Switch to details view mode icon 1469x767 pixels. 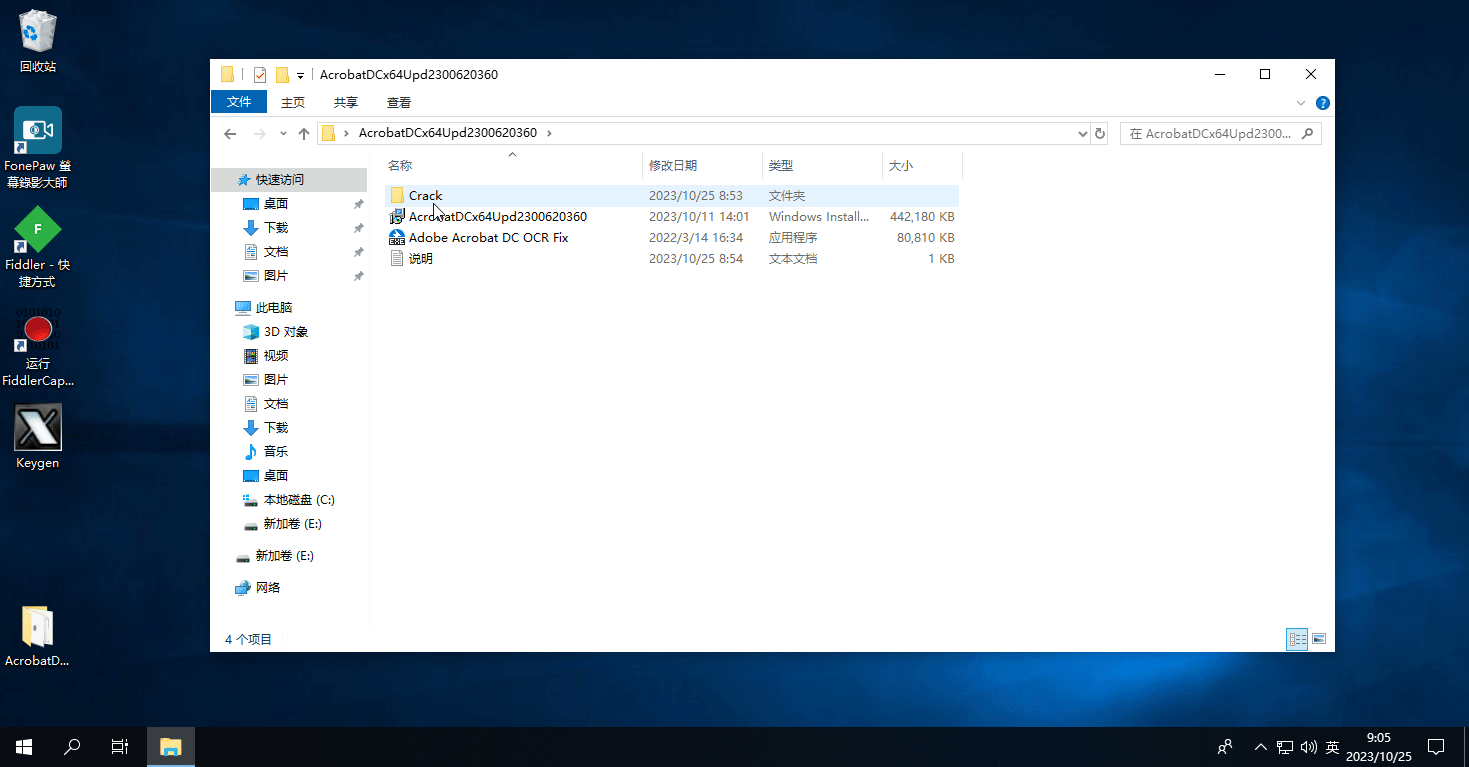[x=1297, y=639]
